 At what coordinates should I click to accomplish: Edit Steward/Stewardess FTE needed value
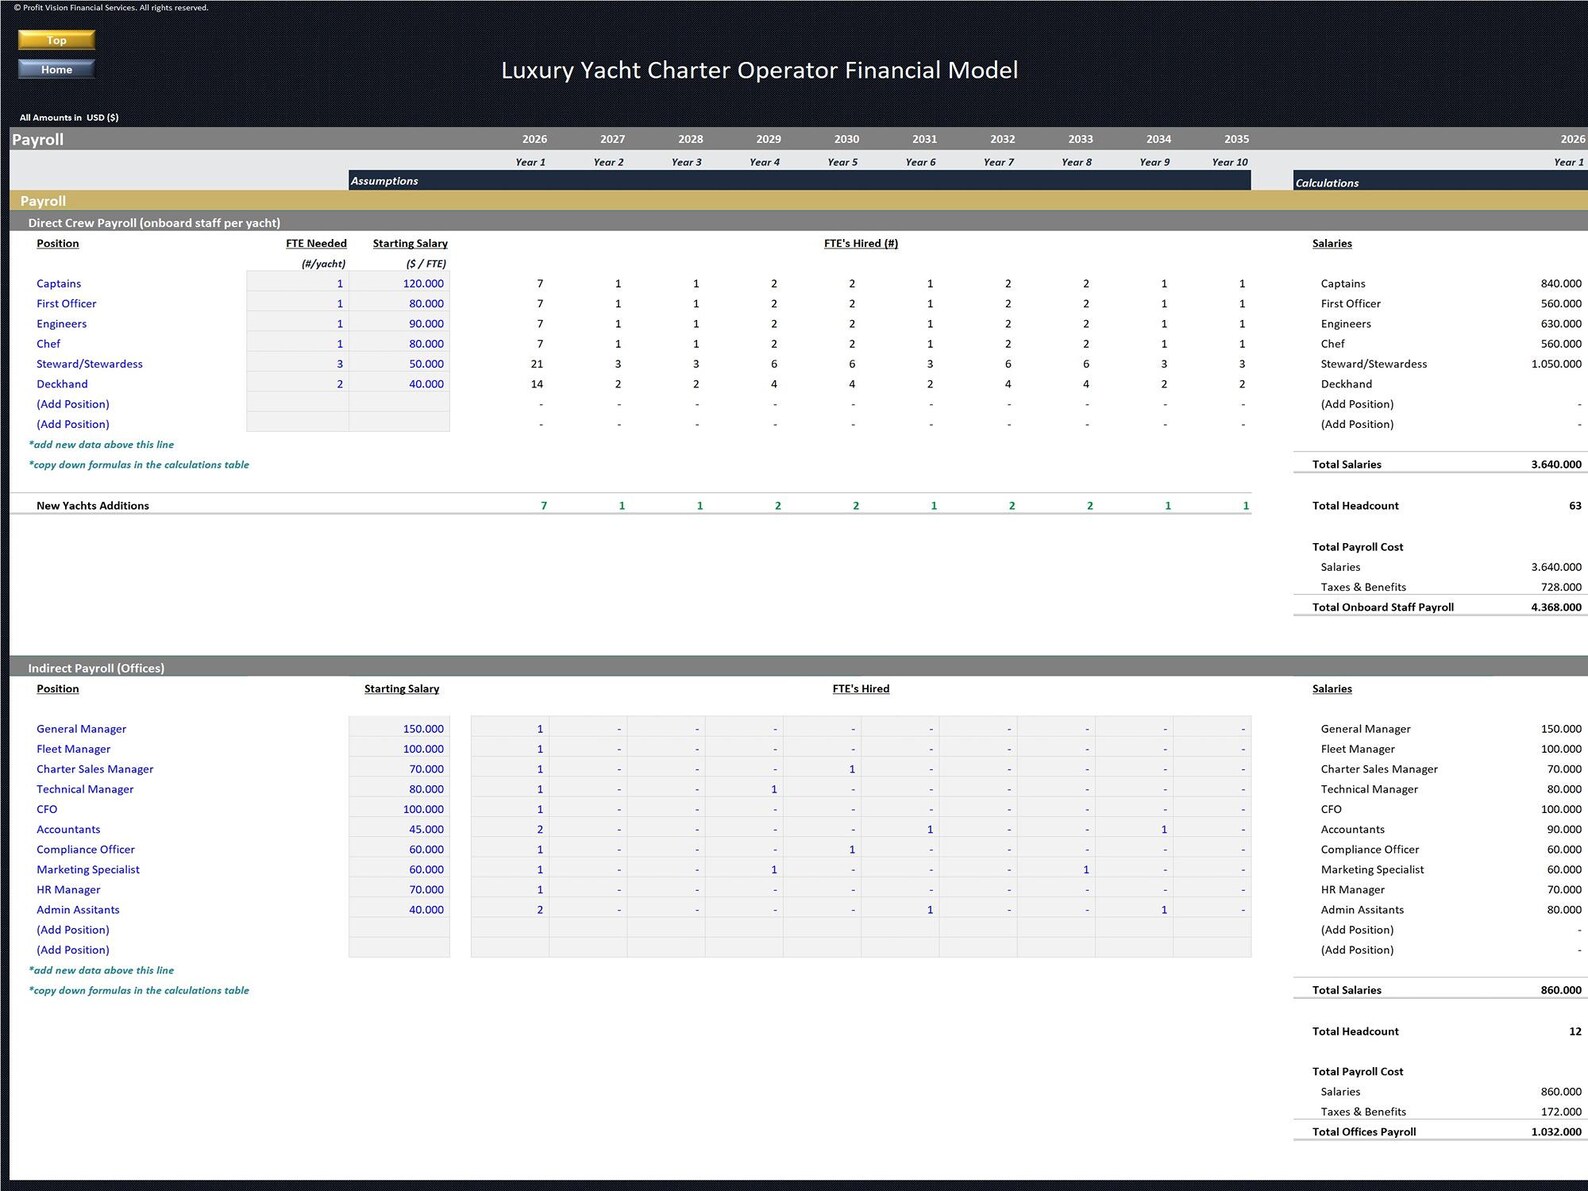[x=297, y=364]
